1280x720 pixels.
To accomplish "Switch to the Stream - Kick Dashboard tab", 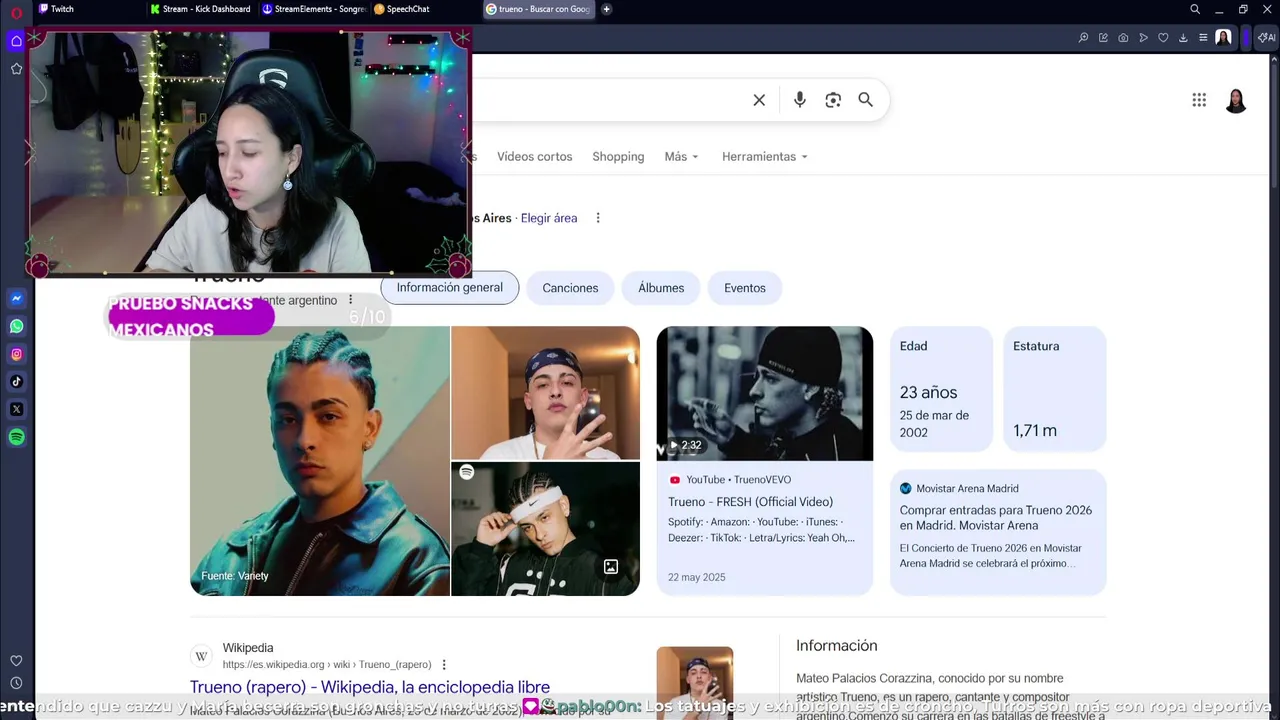I will coord(201,9).
